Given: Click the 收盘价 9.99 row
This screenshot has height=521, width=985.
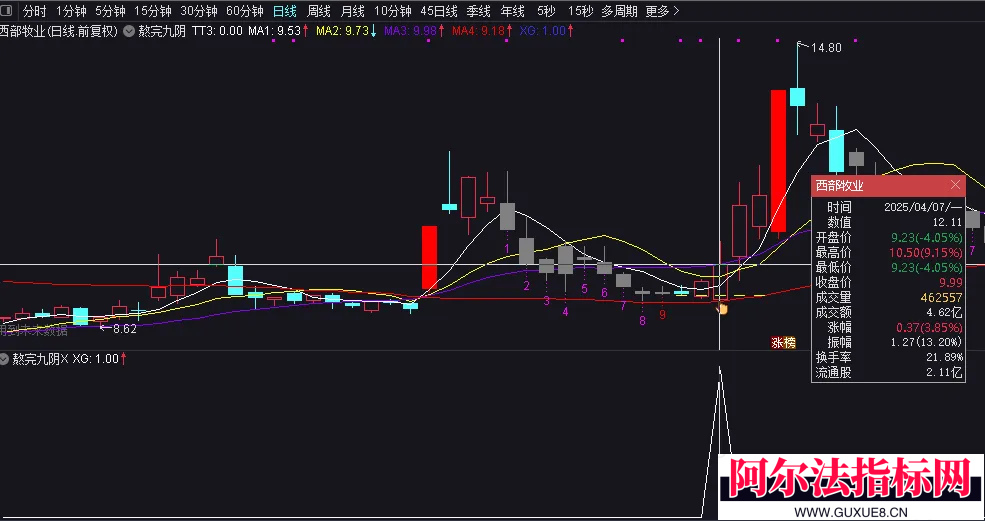Looking at the screenshot, I should pos(888,283).
